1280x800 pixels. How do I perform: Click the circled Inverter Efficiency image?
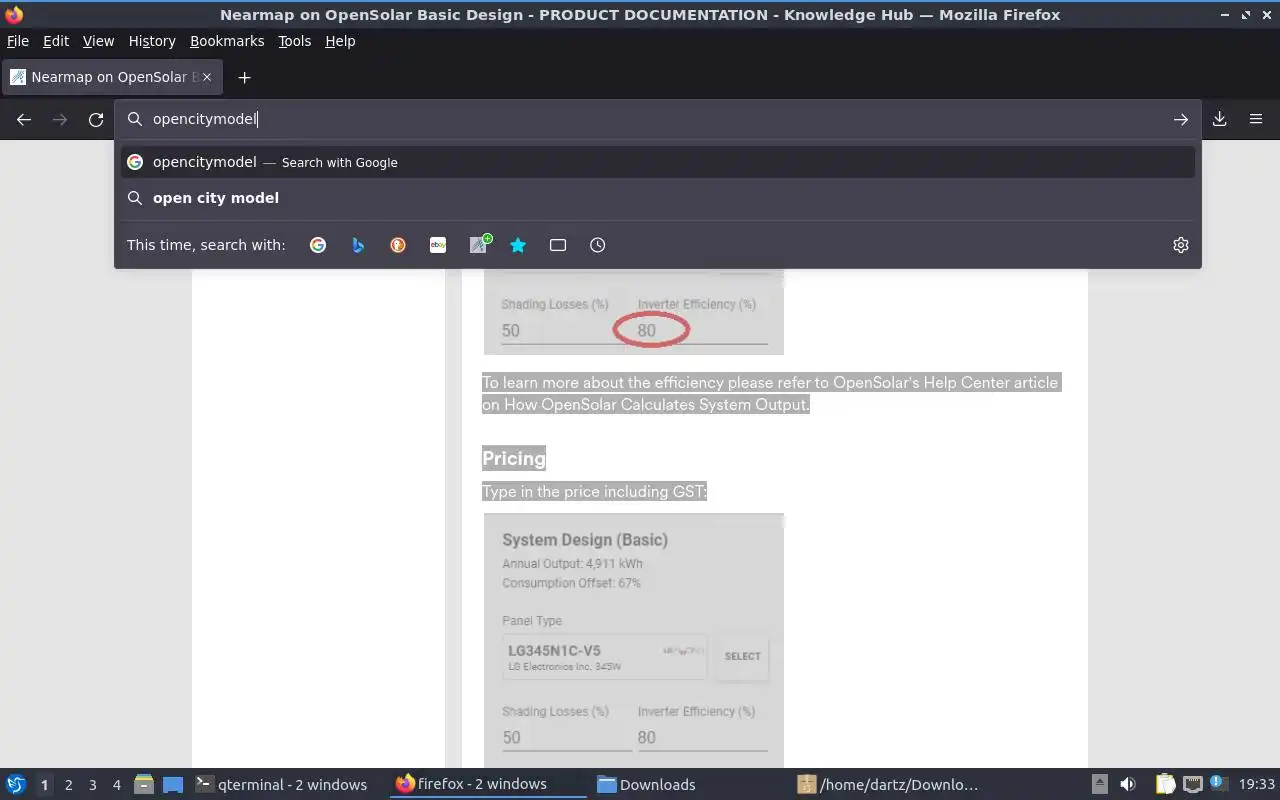click(x=634, y=312)
